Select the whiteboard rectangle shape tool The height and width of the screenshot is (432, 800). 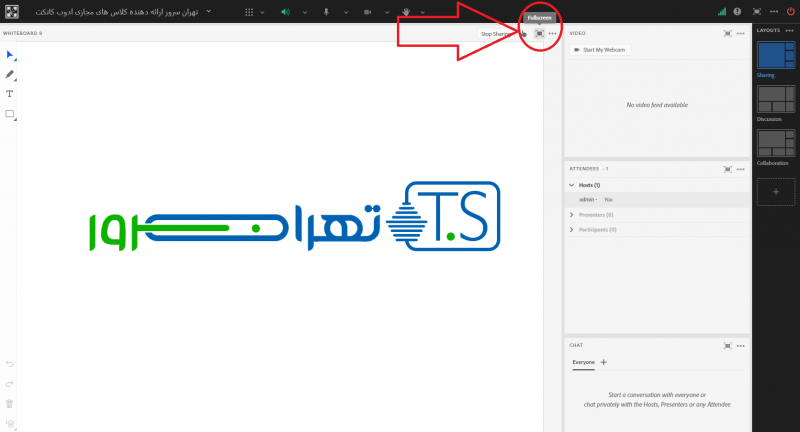click(10, 114)
